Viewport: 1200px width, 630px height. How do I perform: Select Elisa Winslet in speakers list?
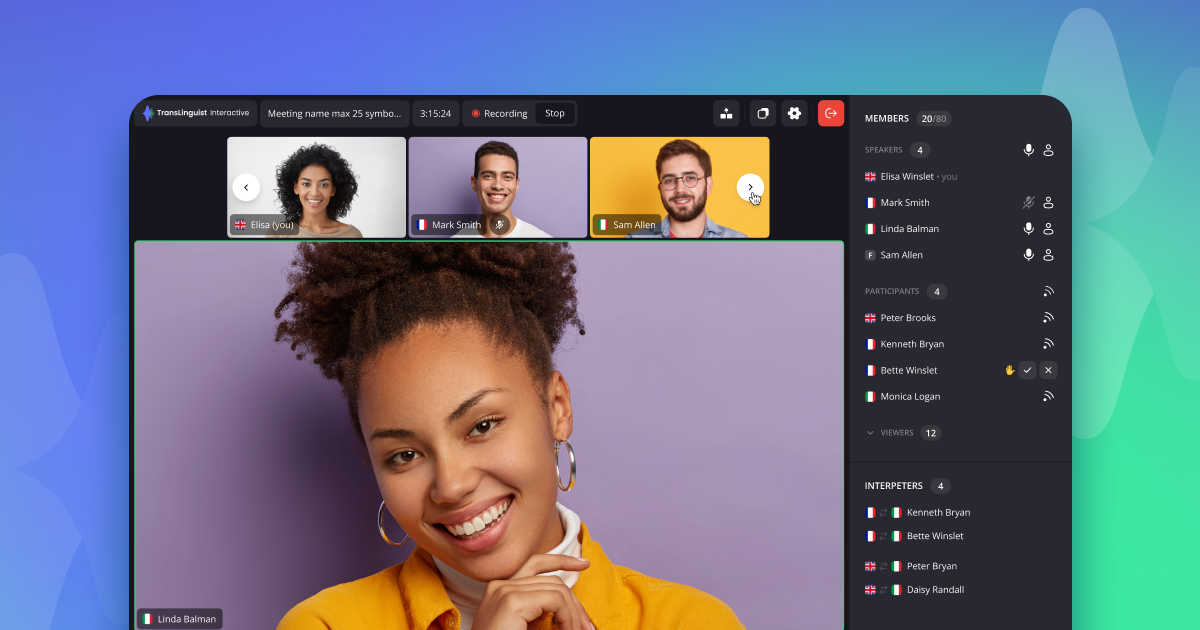coord(907,176)
